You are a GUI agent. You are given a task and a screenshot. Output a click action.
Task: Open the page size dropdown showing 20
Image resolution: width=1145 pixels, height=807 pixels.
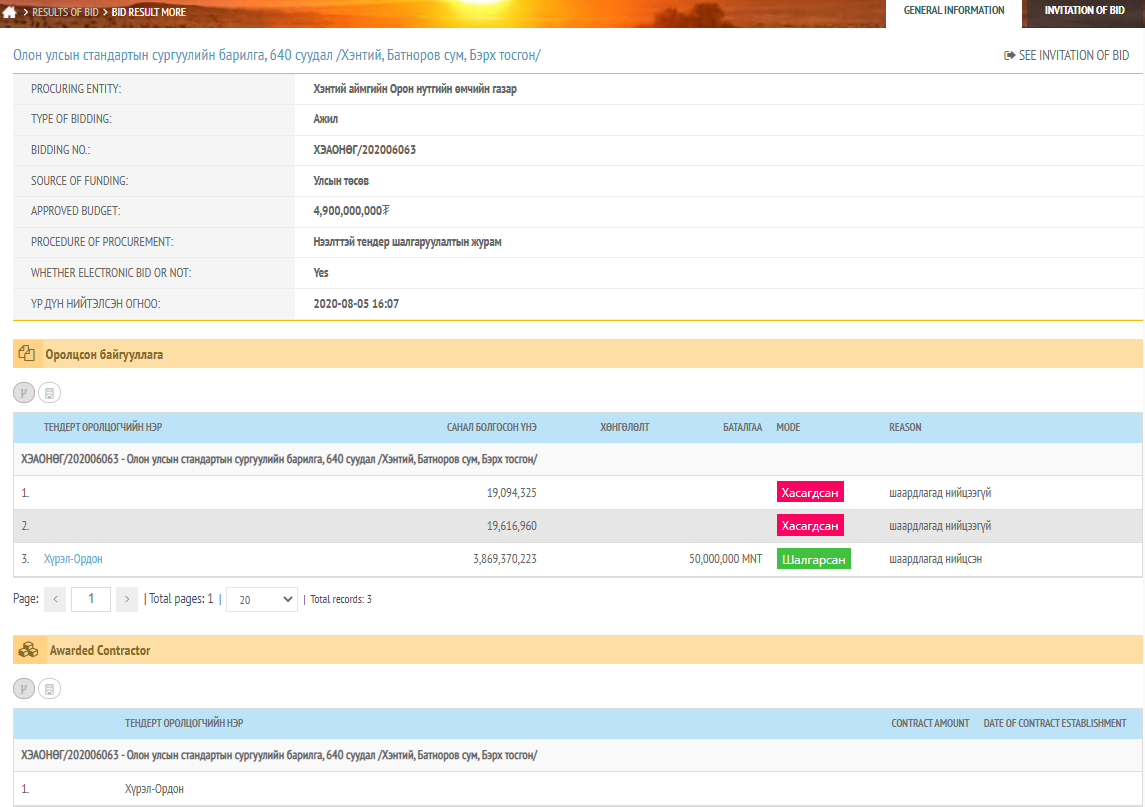[261, 599]
